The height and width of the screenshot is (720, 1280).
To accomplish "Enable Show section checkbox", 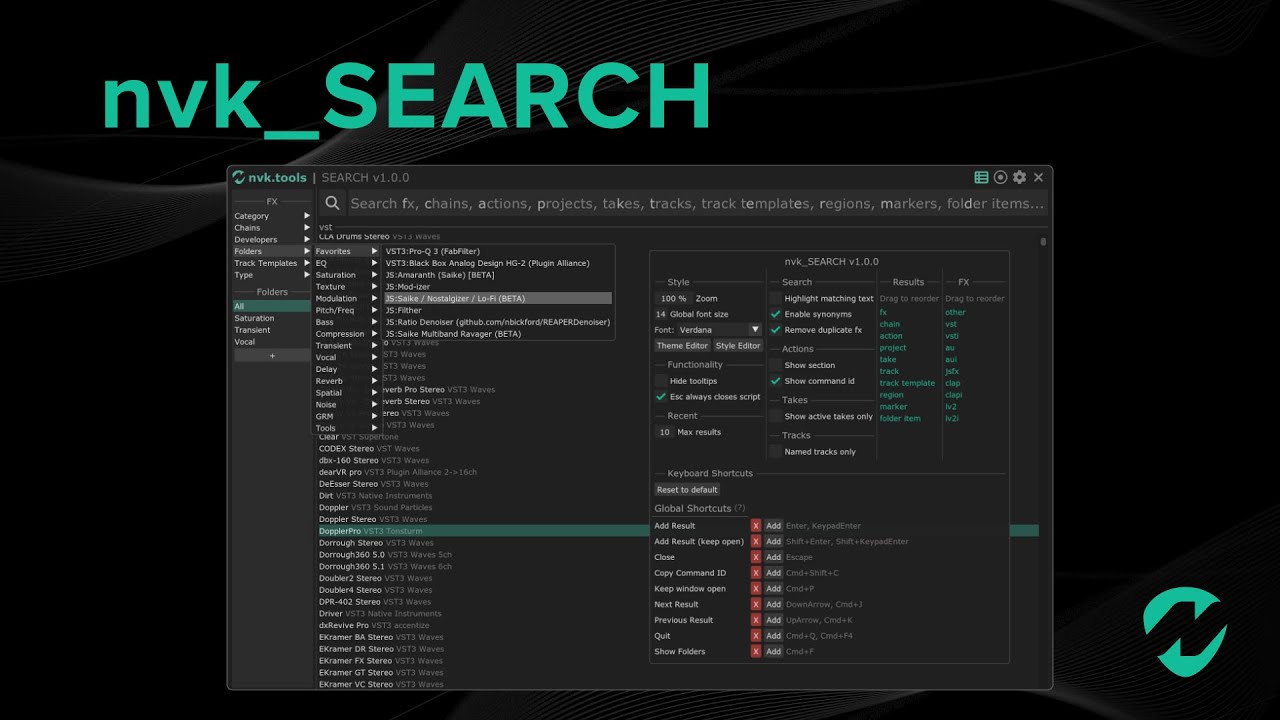I will [775, 365].
